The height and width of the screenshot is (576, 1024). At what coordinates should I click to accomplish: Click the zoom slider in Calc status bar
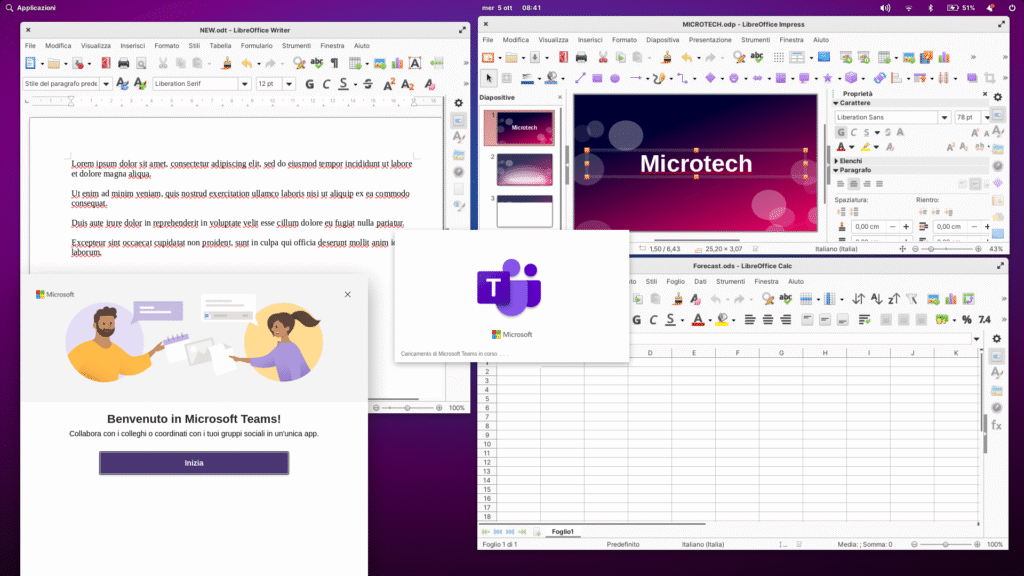pos(946,544)
